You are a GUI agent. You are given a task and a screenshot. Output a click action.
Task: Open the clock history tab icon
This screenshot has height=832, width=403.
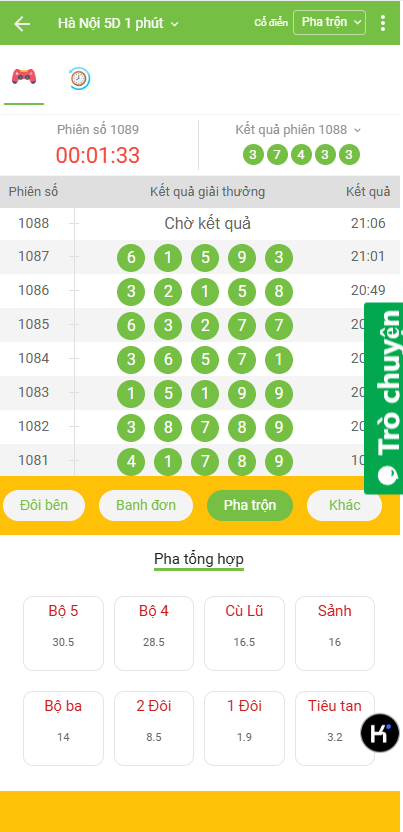pyautogui.click(x=80, y=78)
